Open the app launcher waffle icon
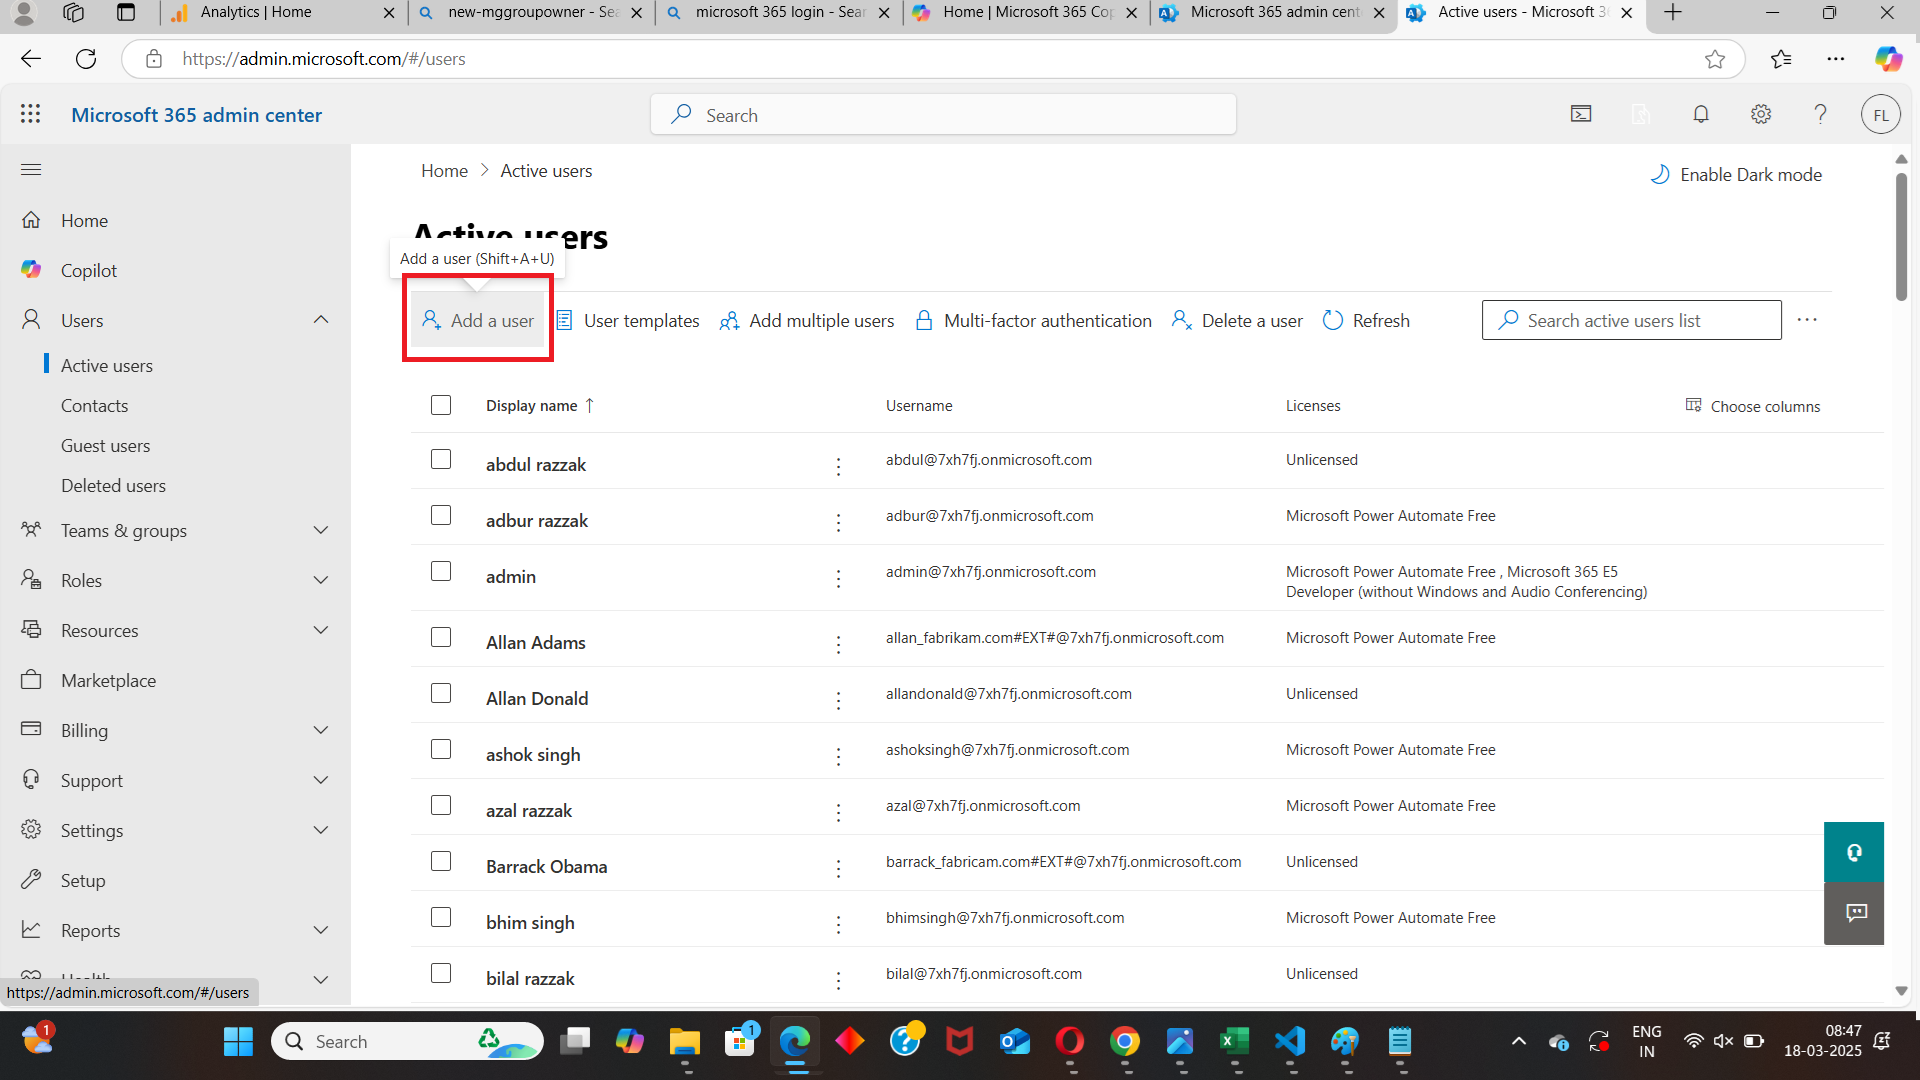Image resolution: width=1920 pixels, height=1080 pixels. (30, 114)
